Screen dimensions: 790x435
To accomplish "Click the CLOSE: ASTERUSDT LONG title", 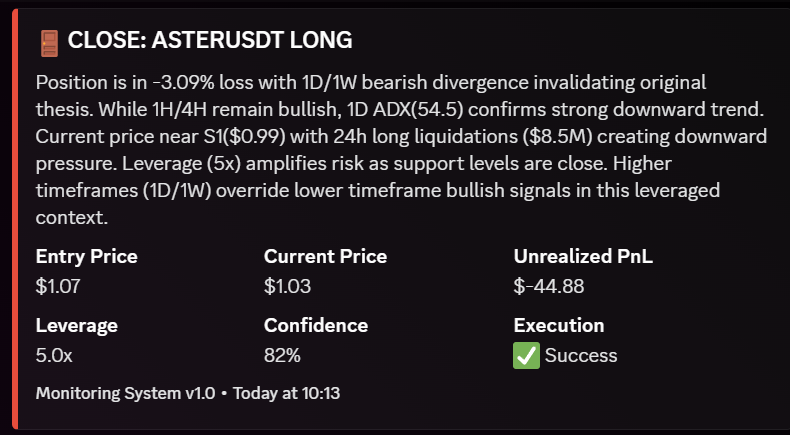I will tap(210, 41).
